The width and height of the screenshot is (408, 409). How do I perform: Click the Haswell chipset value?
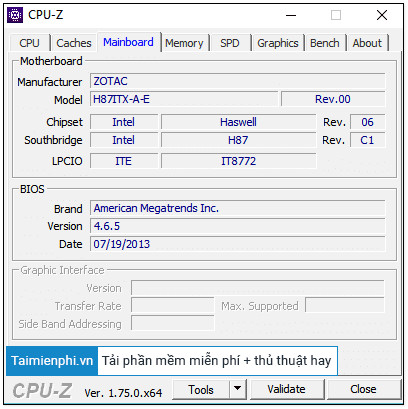coord(238,122)
